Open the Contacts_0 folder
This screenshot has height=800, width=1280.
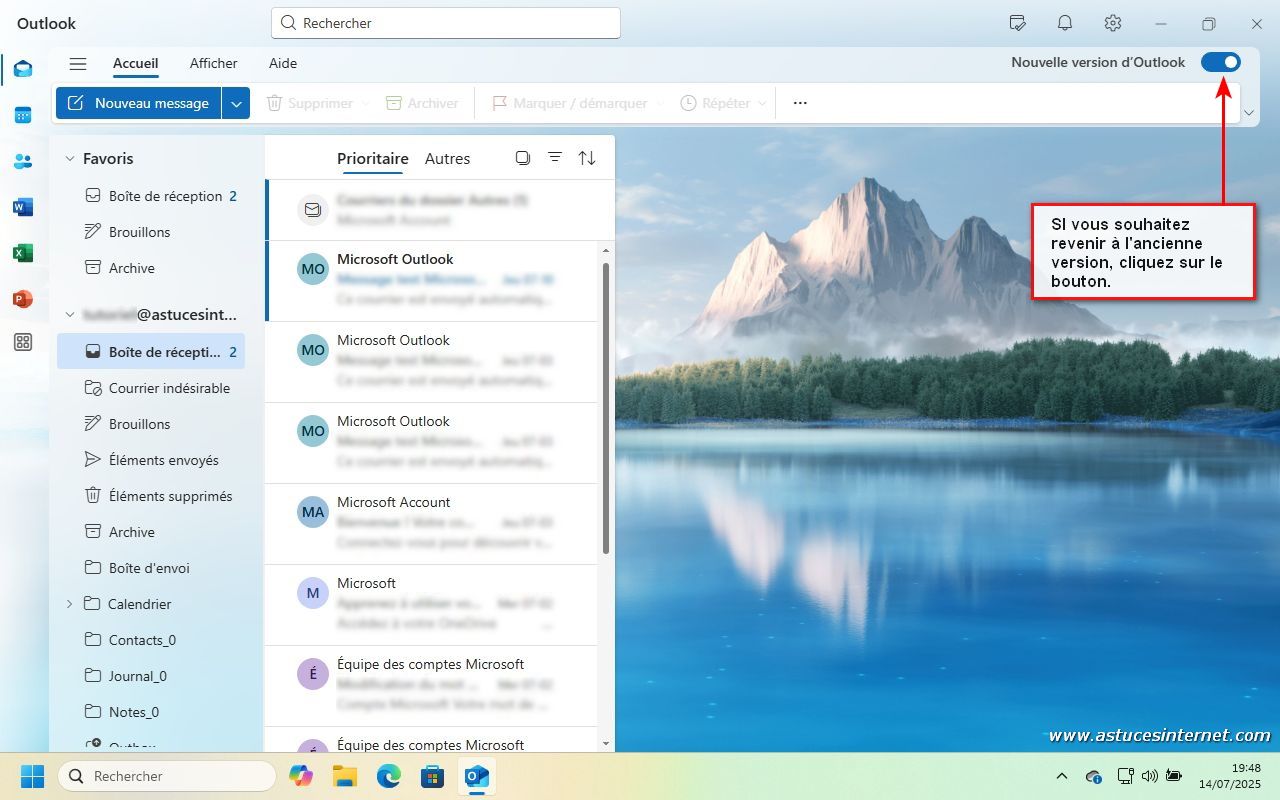pos(152,640)
